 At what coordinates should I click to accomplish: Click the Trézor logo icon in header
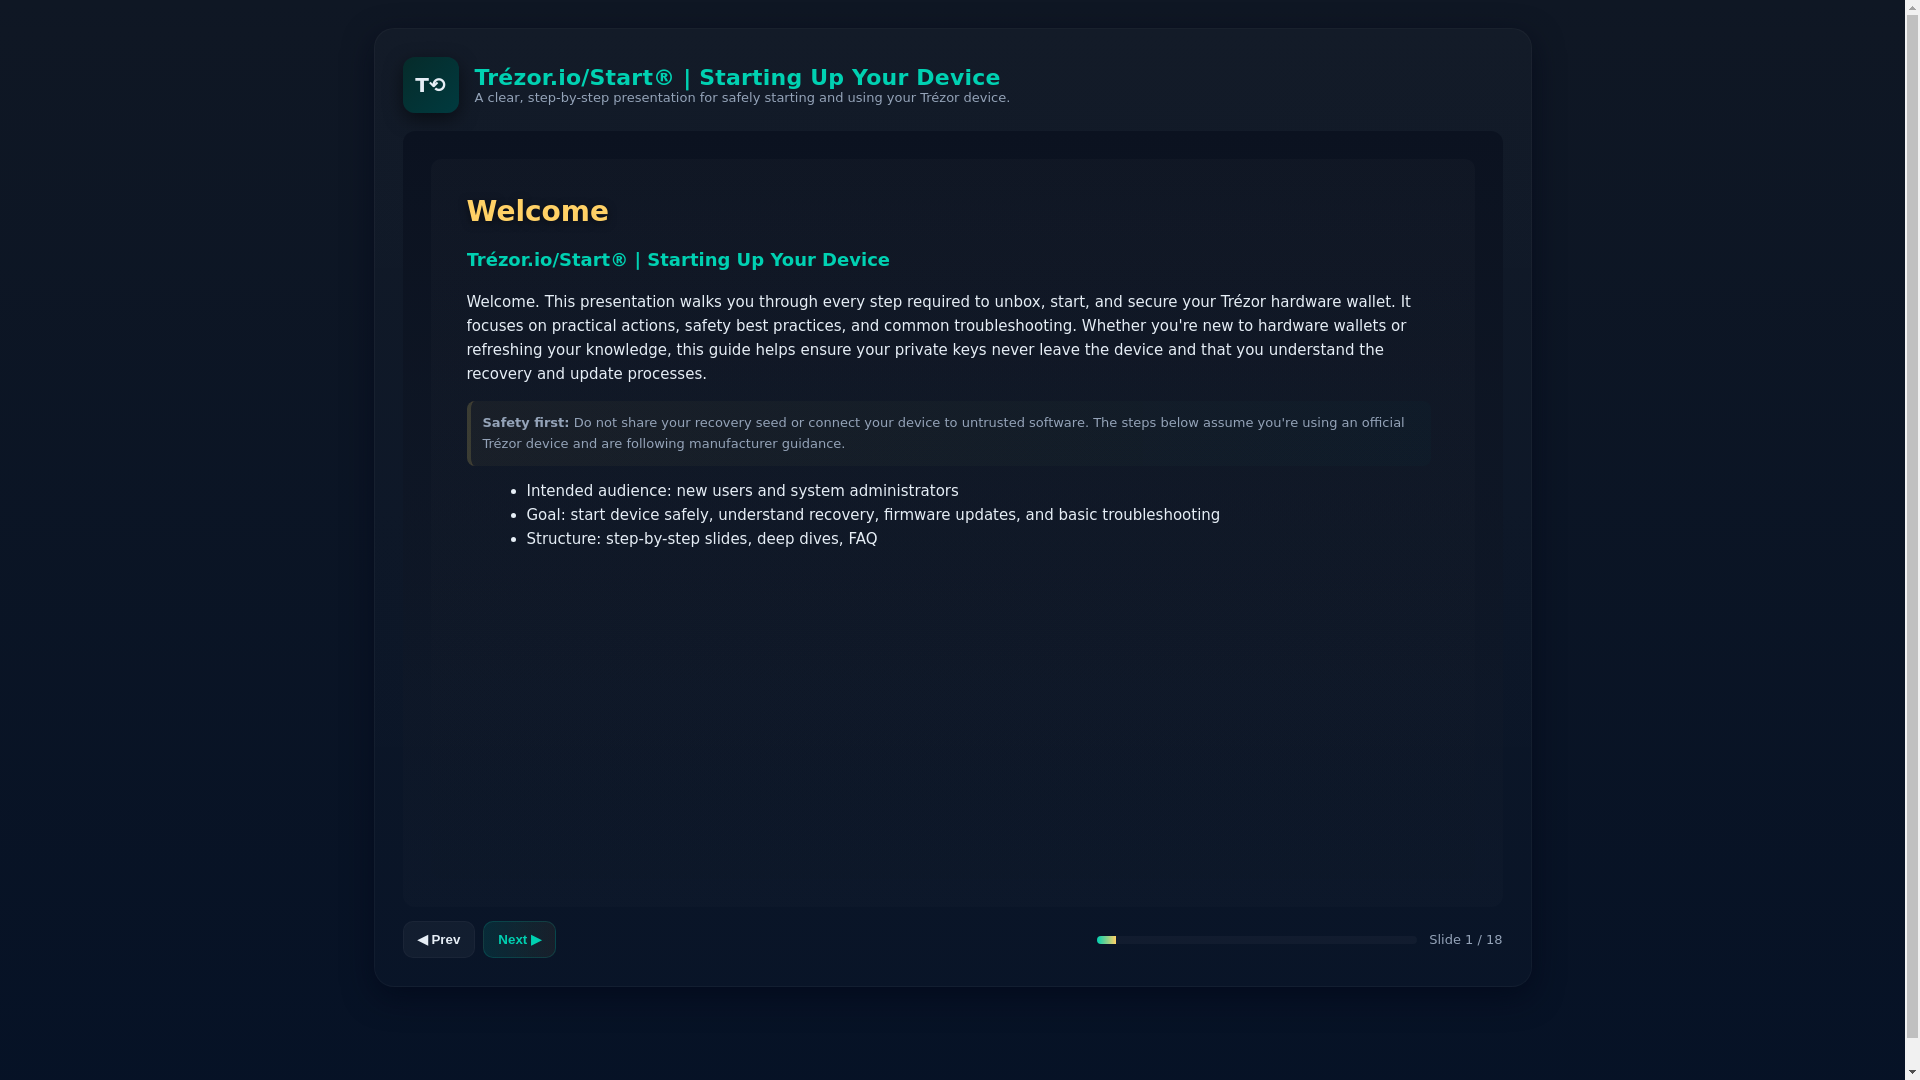(430, 85)
